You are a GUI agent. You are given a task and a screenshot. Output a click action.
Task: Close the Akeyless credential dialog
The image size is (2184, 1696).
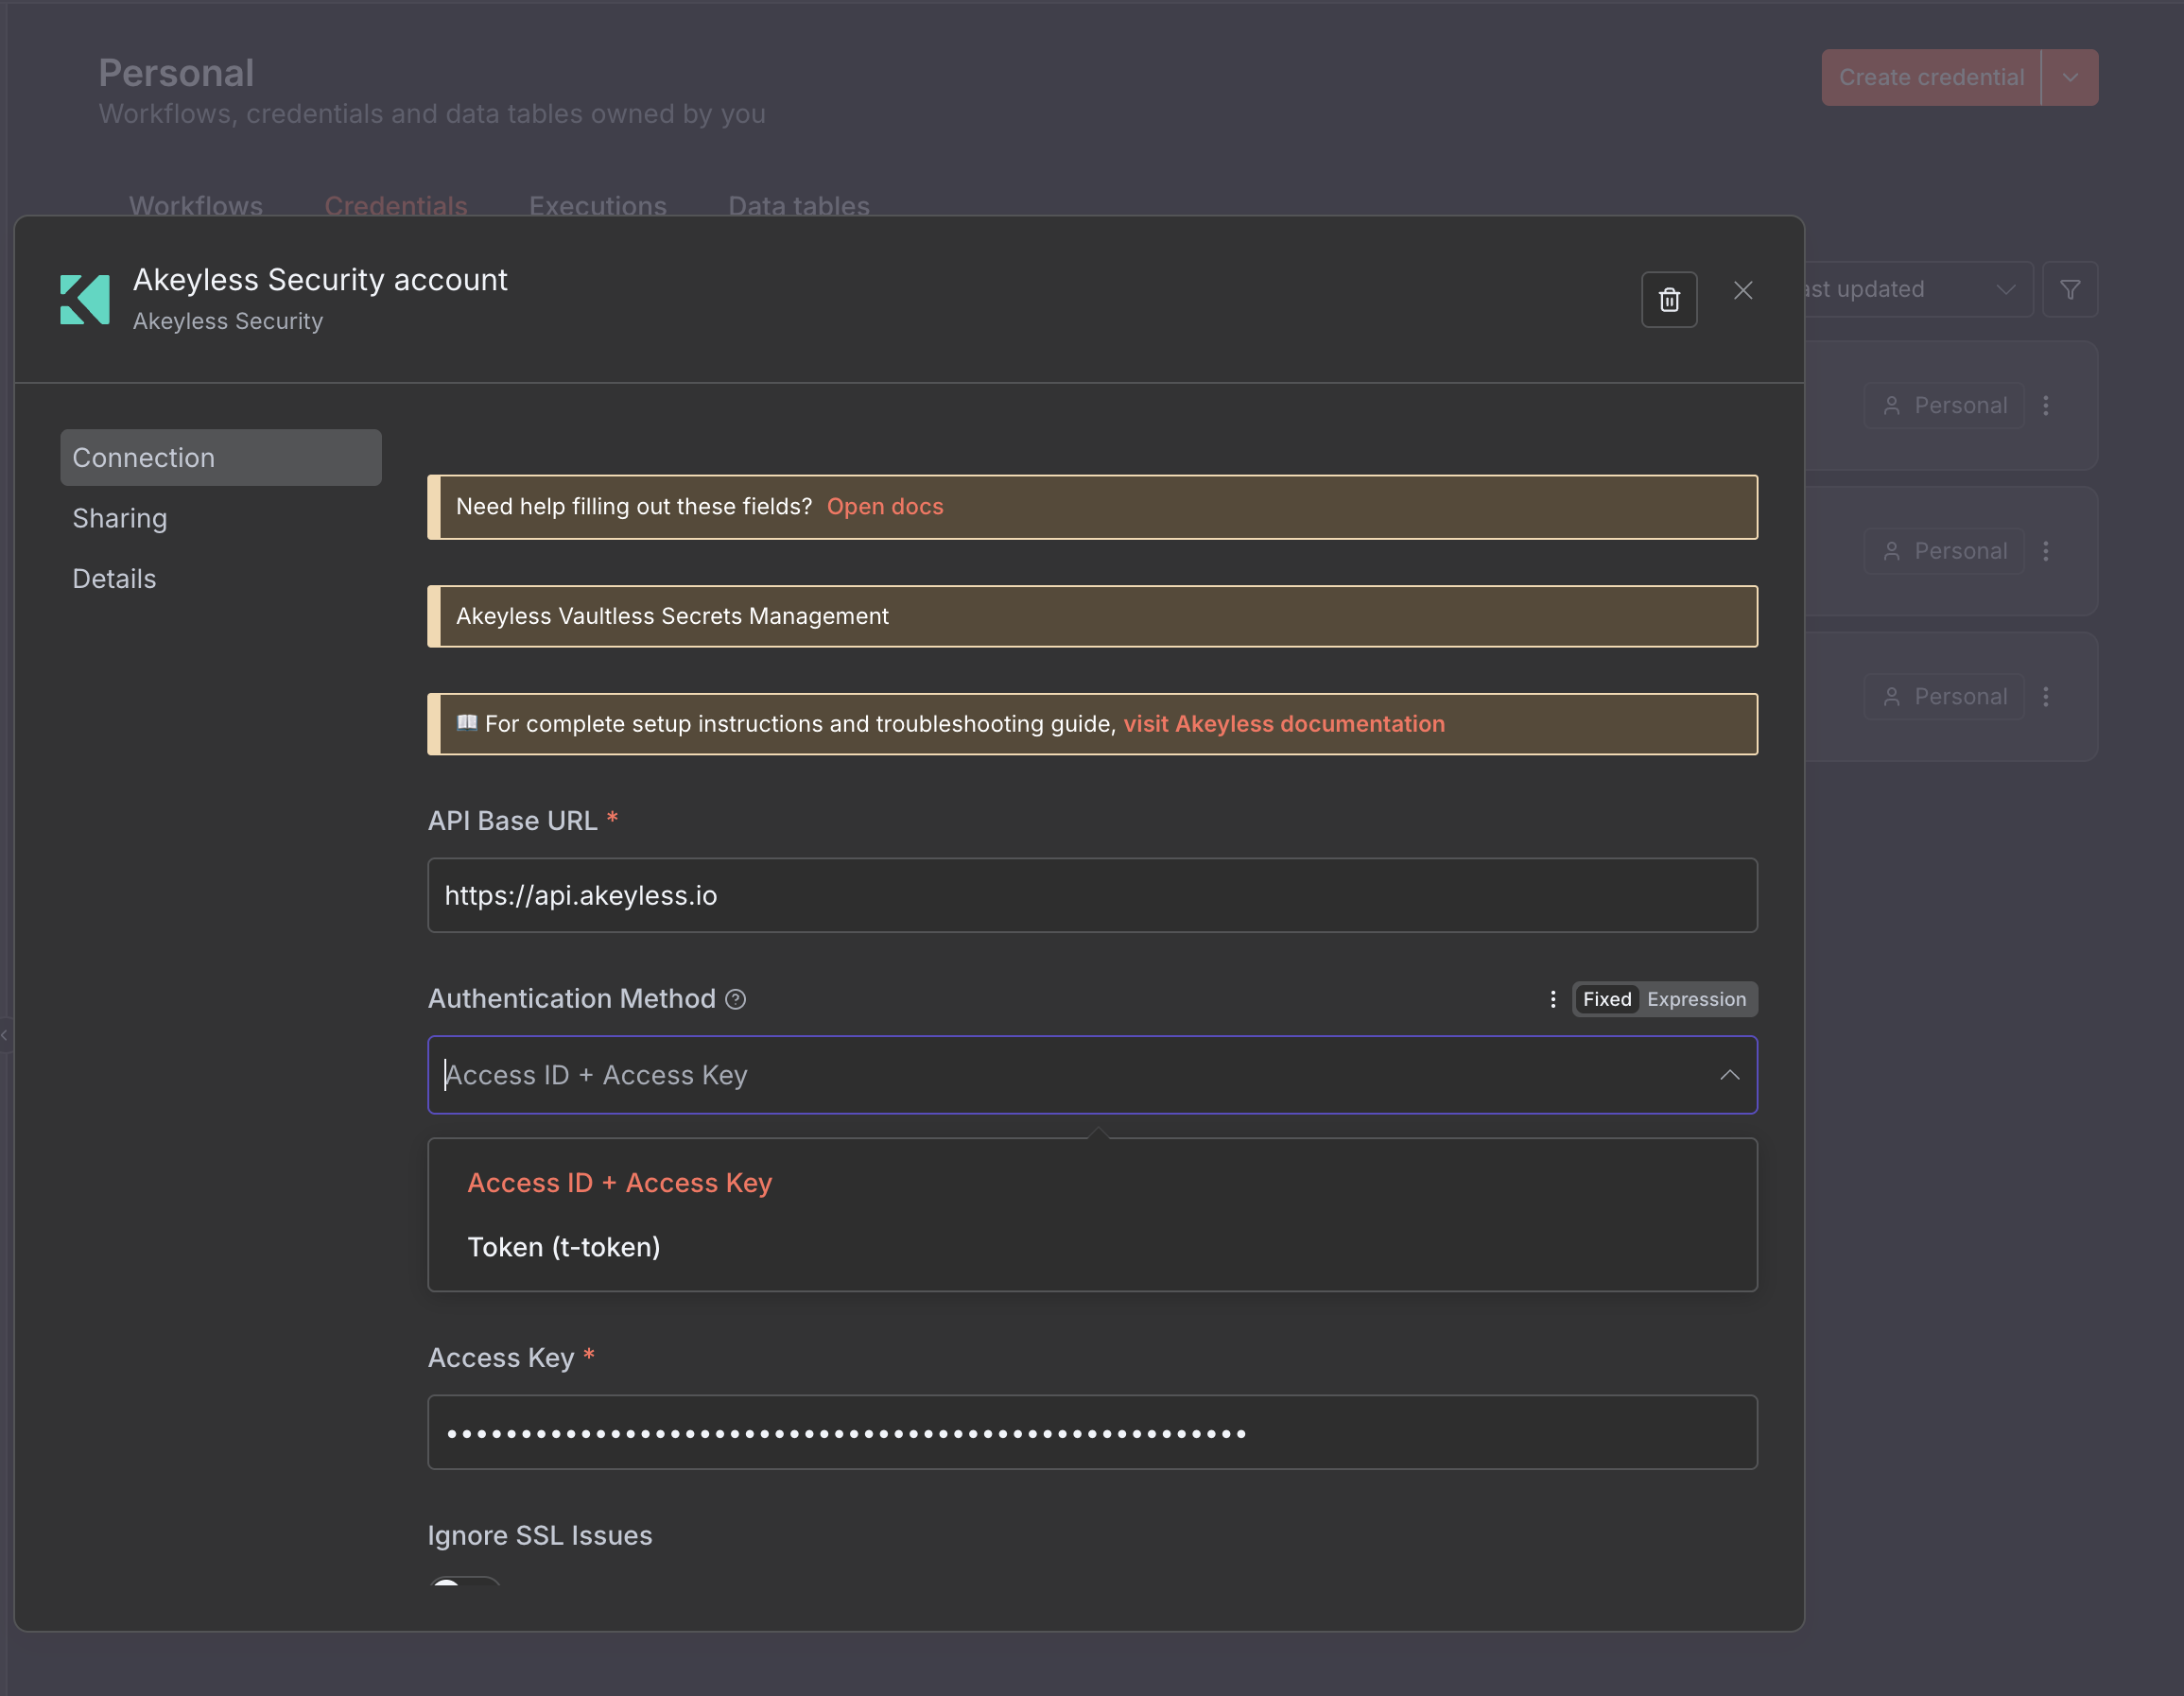point(1742,290)
